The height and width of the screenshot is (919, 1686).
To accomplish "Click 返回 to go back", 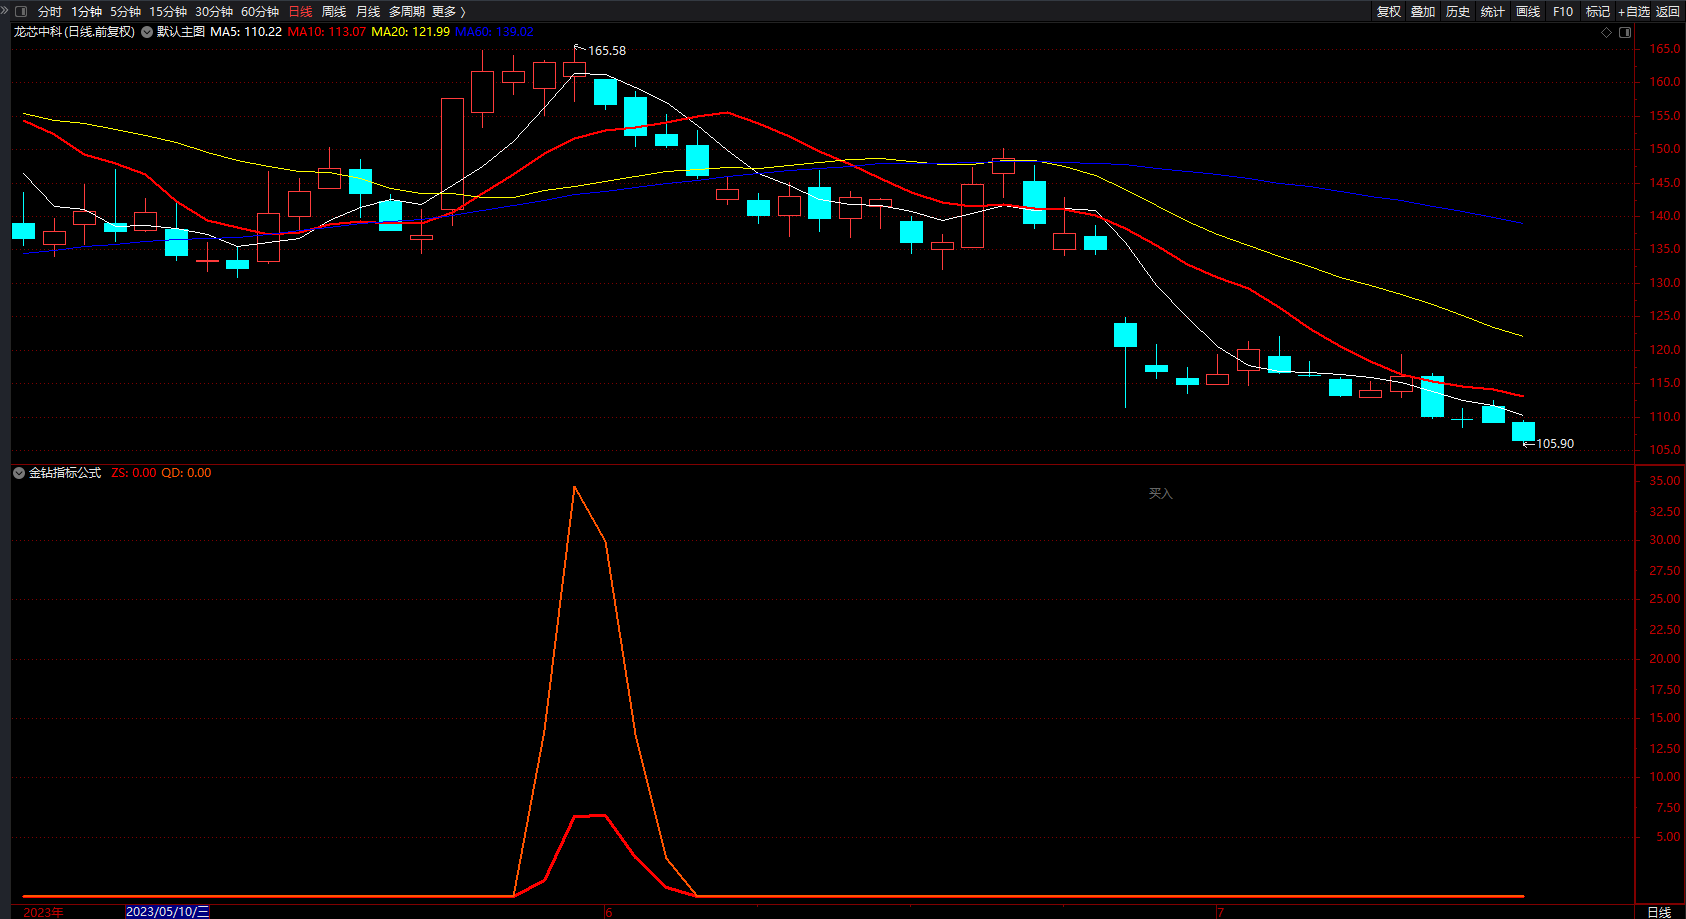I will click(x=1668, y=12).
